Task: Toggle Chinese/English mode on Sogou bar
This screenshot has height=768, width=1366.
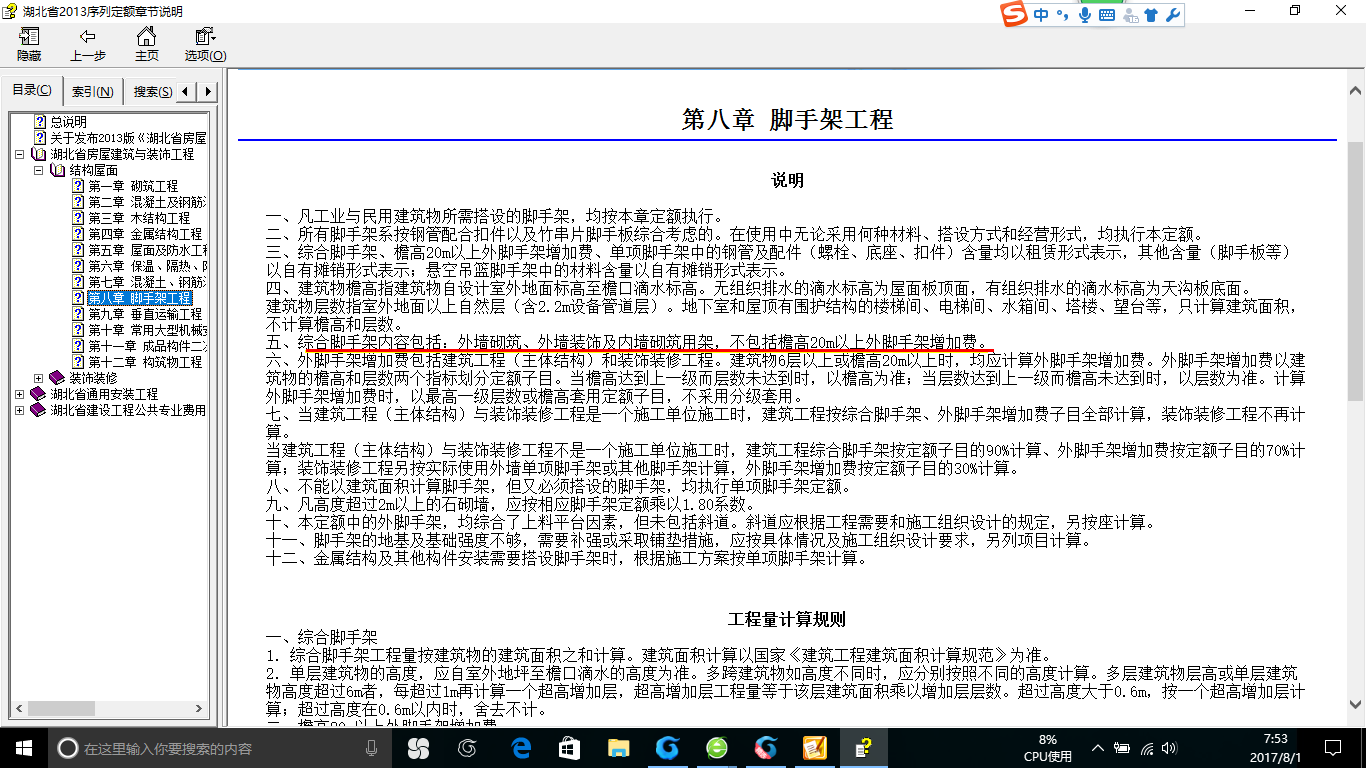Action: pyautogui.click(x=1042, y=15)
